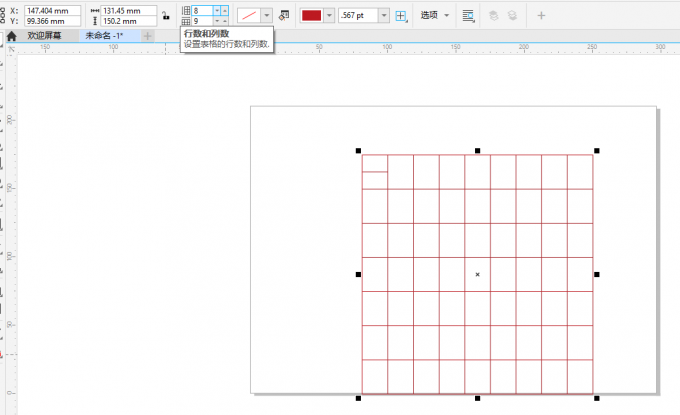The height and width of the screenshot is (415, 680).
Task: Click the Y position field 99.366 mm
Action: [x=52, y=21]
